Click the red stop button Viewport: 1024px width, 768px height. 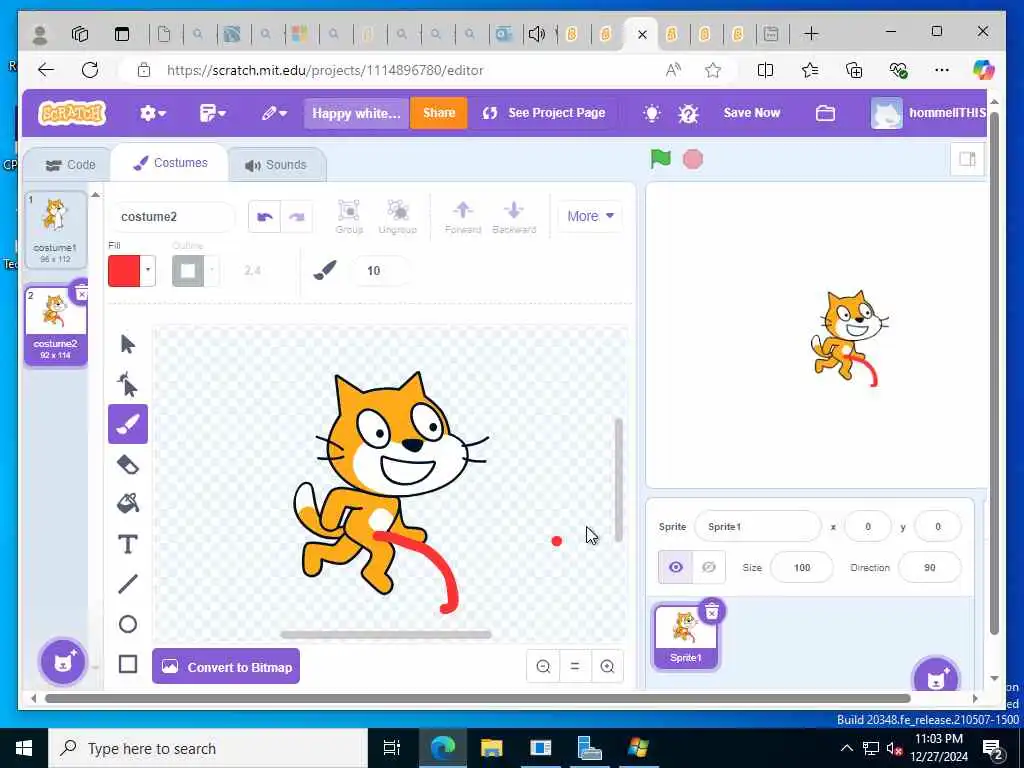[693, 159]
